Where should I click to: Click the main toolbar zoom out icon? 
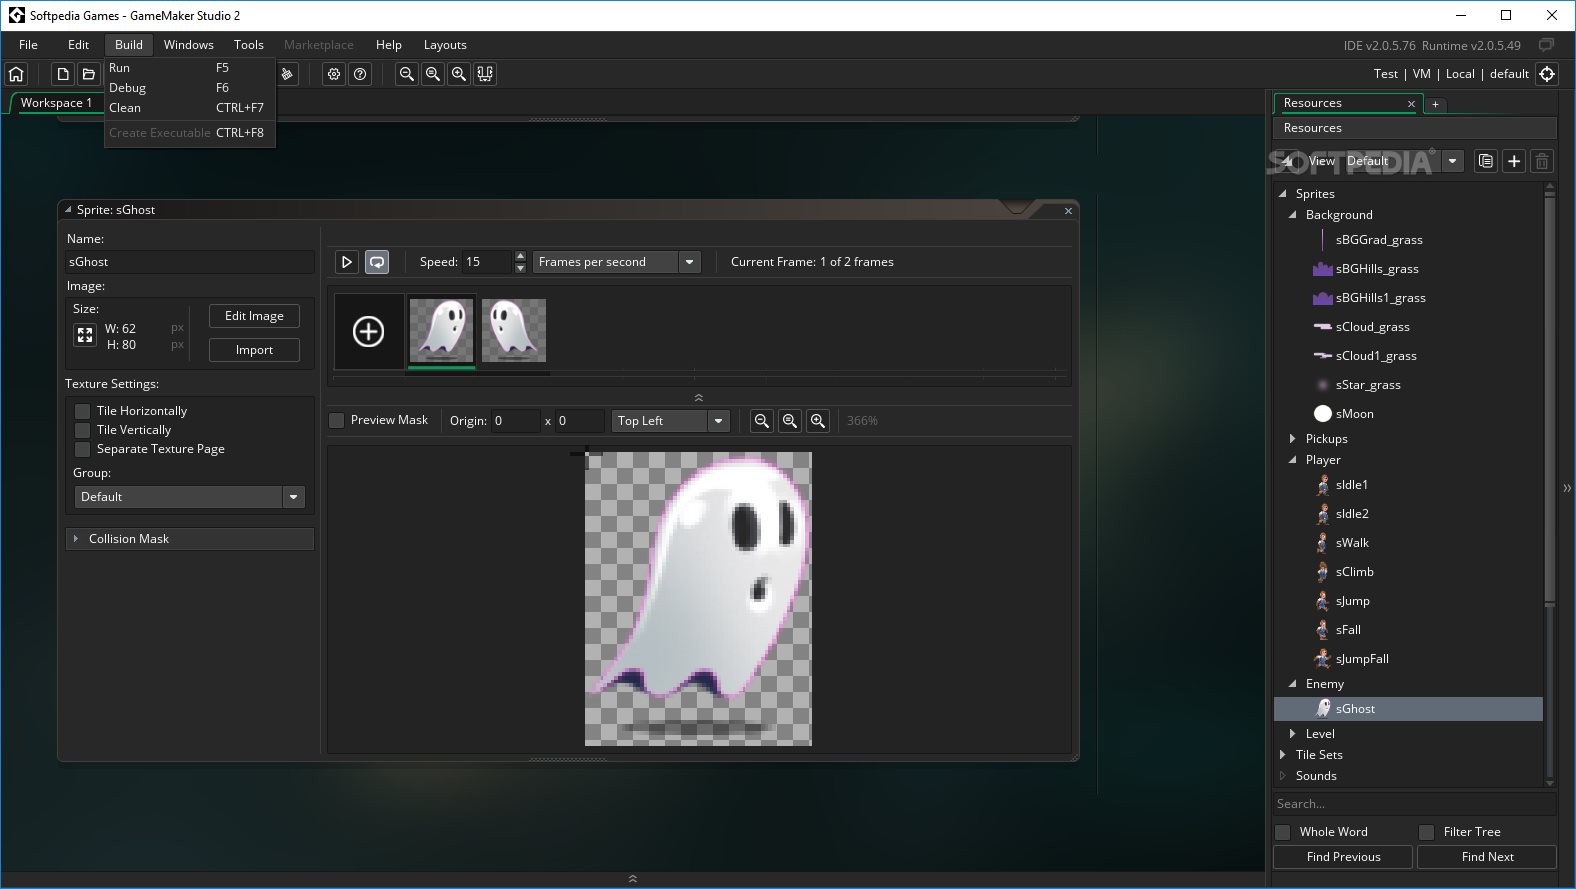pos(406,74)
